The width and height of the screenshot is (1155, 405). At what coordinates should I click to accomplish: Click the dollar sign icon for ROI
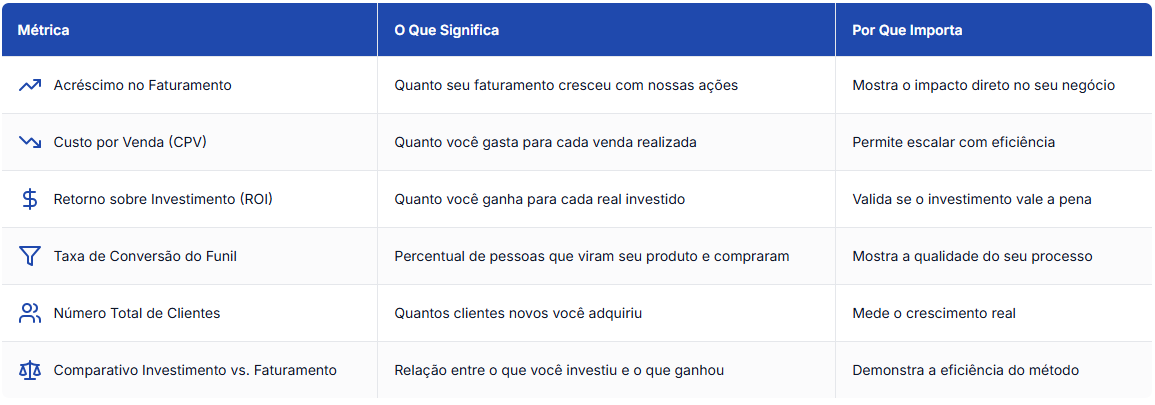click(30, 199)
